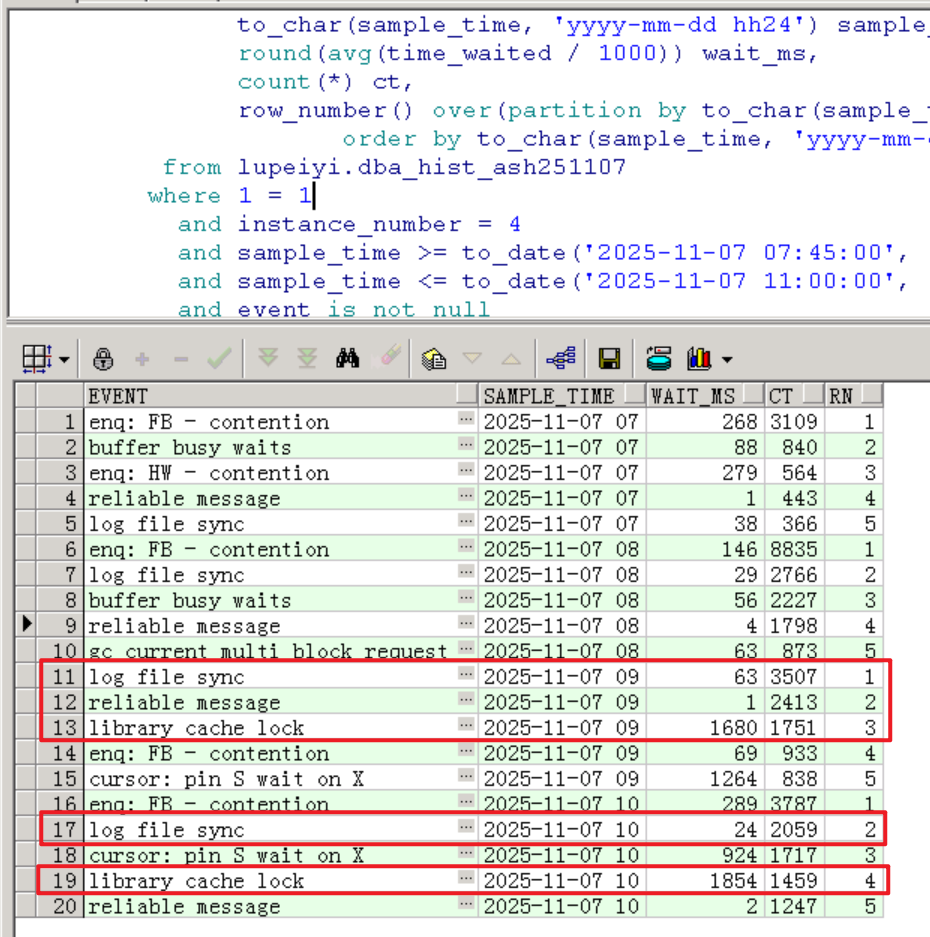930x937 pixels.
Task: Select row header number 9
Action: (x=60, y=625)
